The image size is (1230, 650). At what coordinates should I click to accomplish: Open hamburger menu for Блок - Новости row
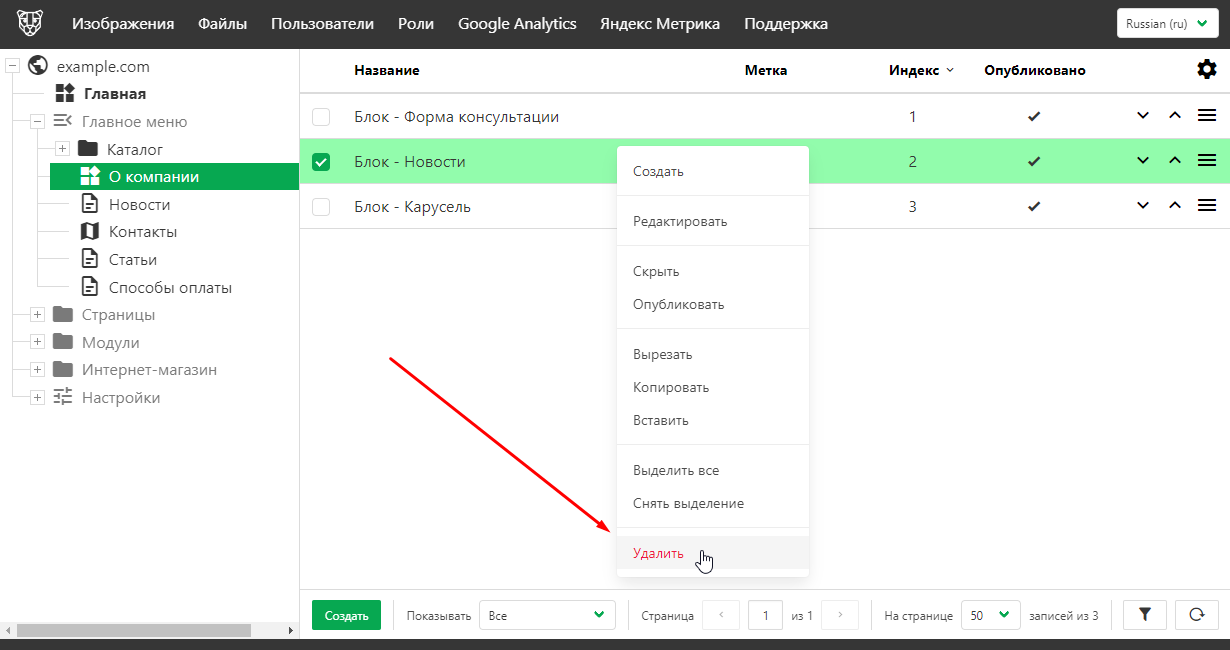pyautogui.click(x=1207, y=161)
